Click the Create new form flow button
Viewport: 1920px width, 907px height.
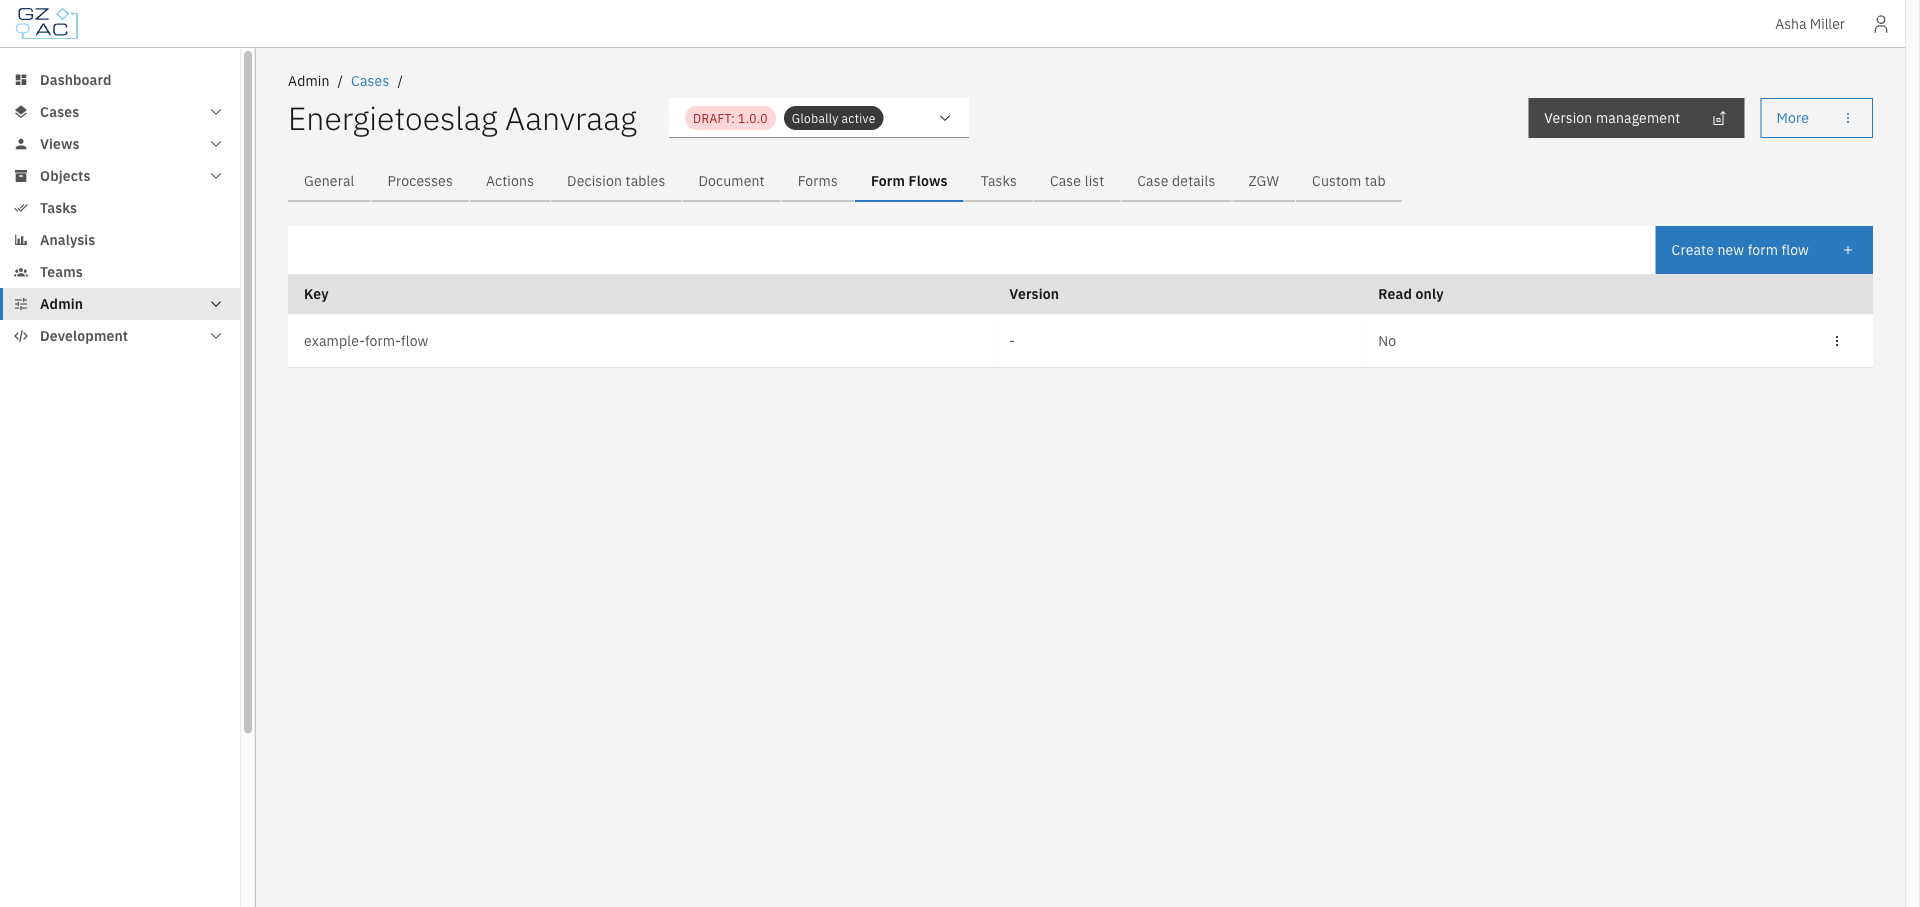click(1764, 250)
